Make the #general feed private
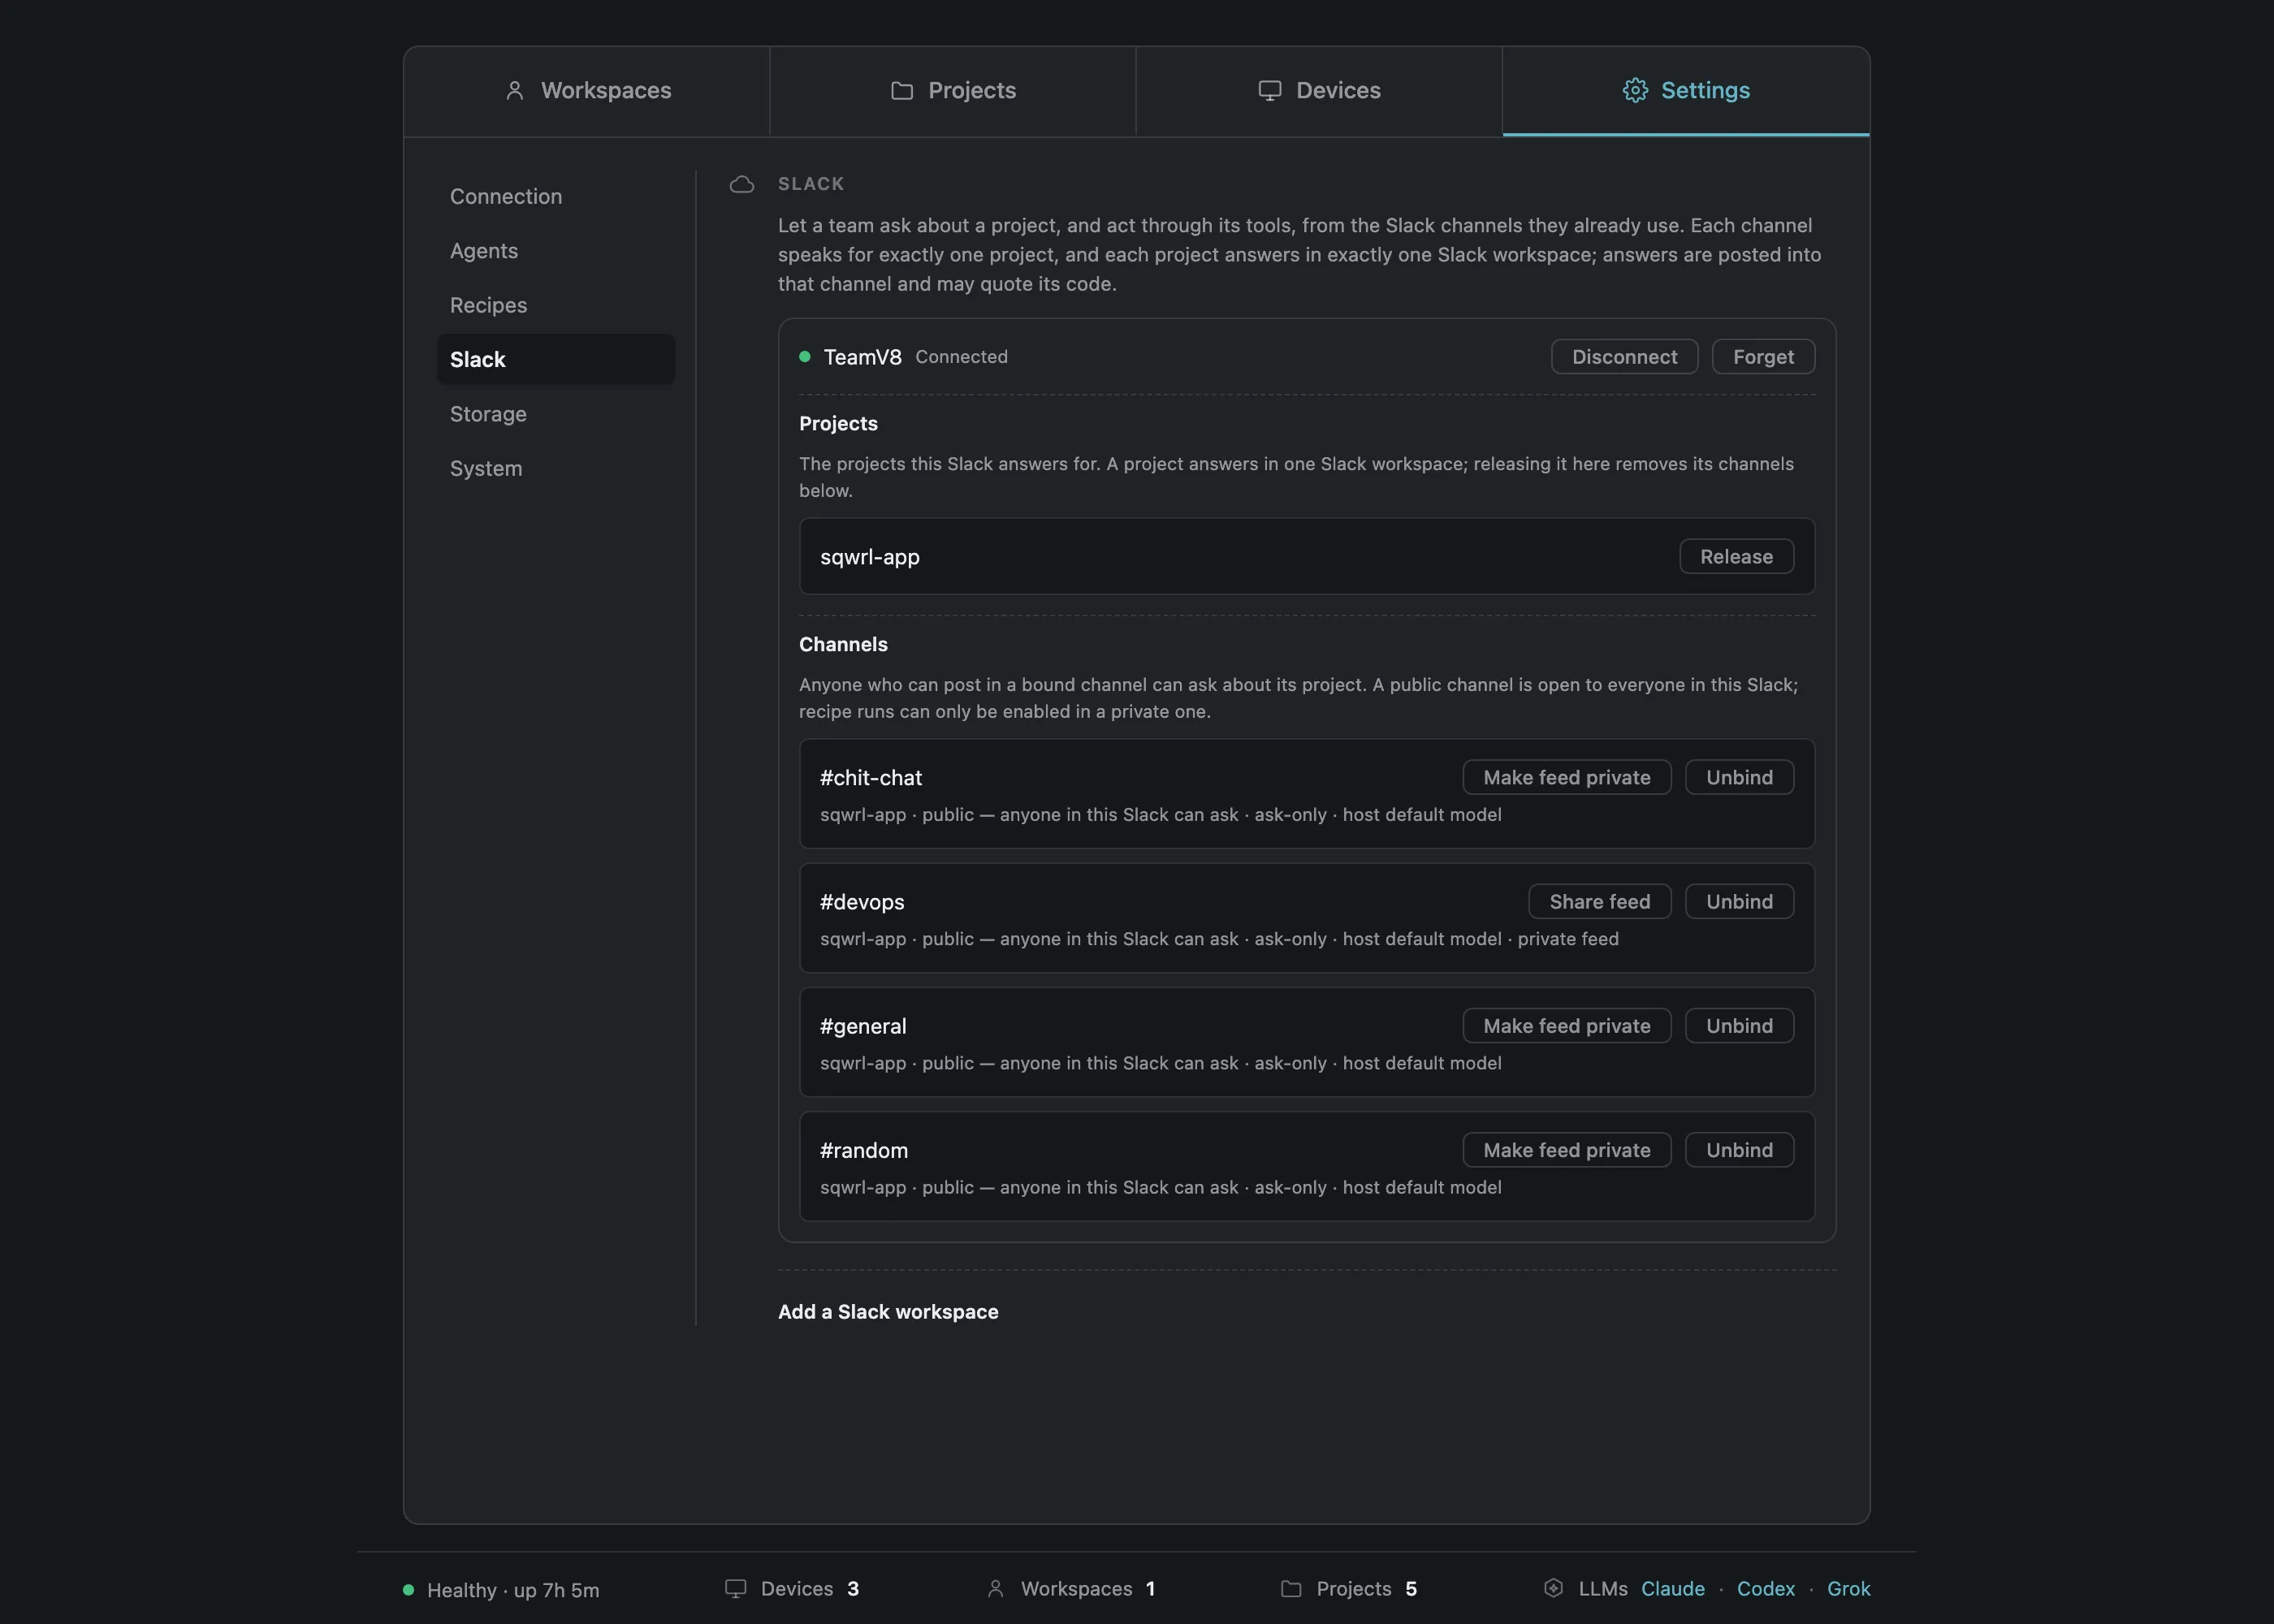The image size is (2274, 1624). click(1566, 1026)
